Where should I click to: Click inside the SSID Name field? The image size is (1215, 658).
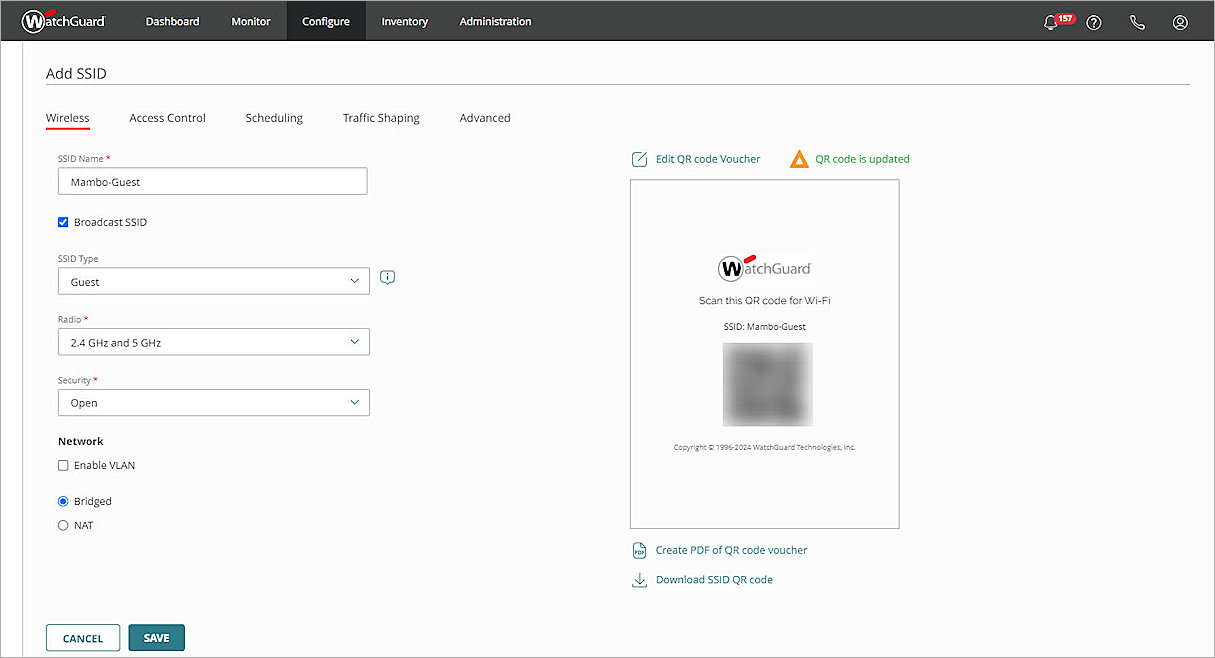[212, 181]
